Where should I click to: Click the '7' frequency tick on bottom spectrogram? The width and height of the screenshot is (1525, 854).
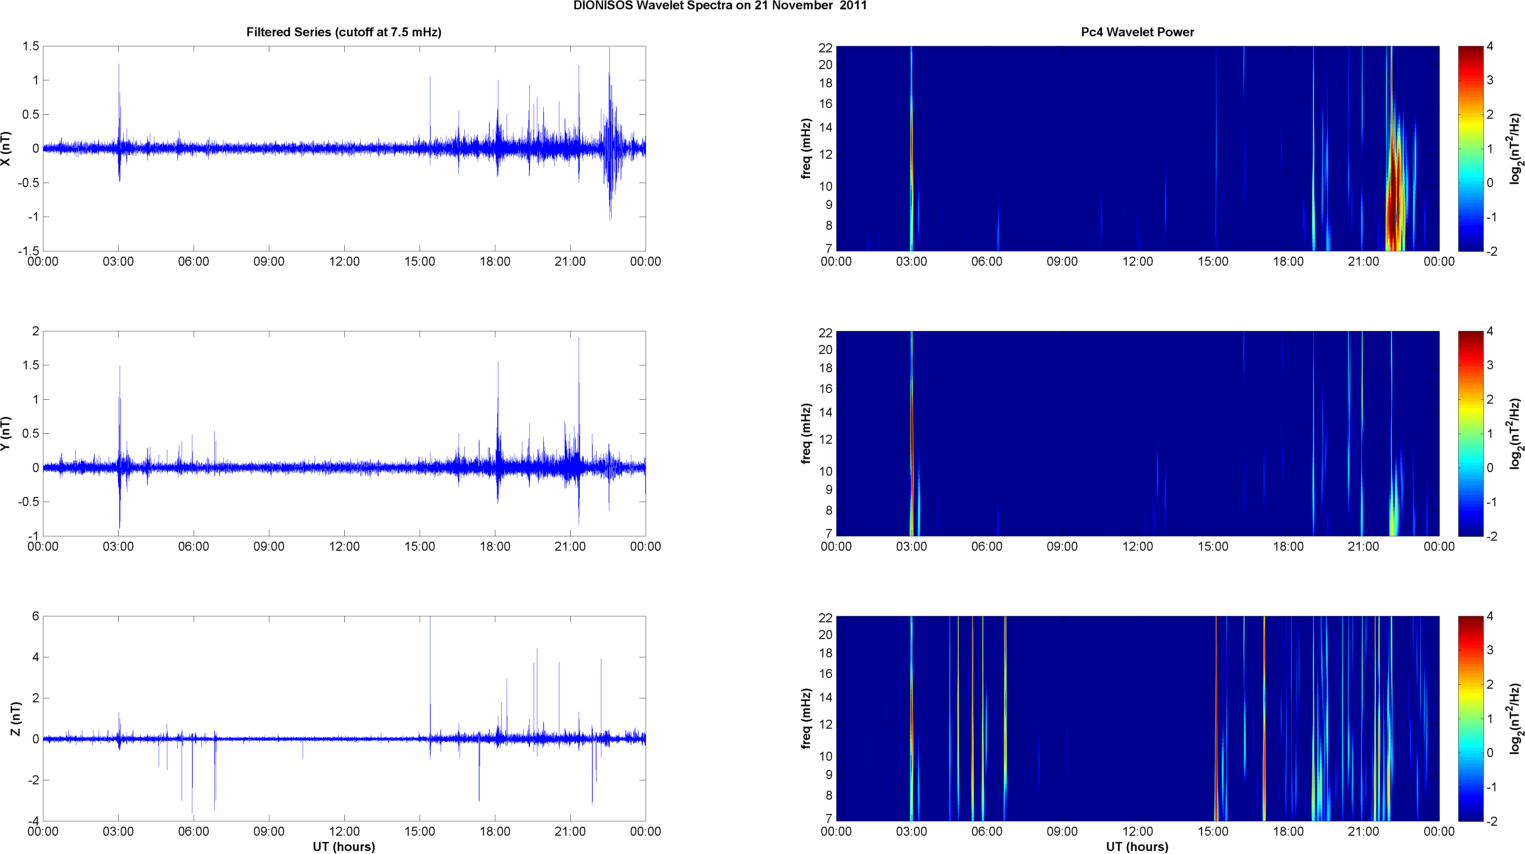click(x=828, y=819)
